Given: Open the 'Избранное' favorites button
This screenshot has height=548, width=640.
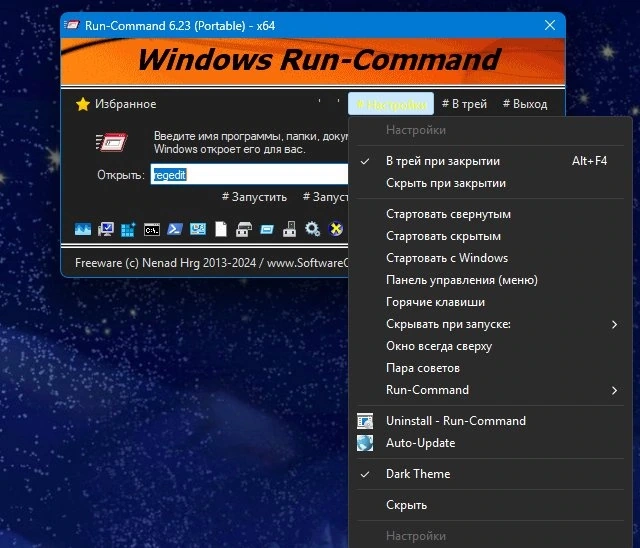Looking at the screenshot, I should click(116, 104).
